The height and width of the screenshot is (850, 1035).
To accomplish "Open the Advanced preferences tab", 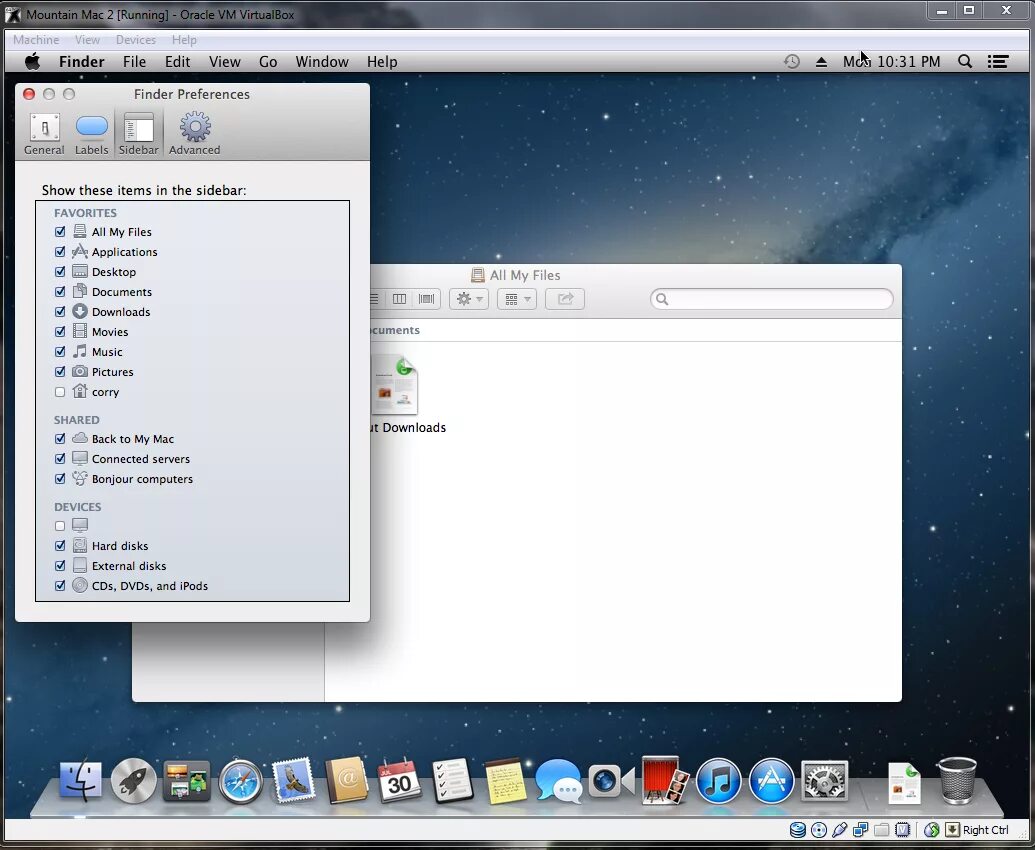I will click(195, 134).
